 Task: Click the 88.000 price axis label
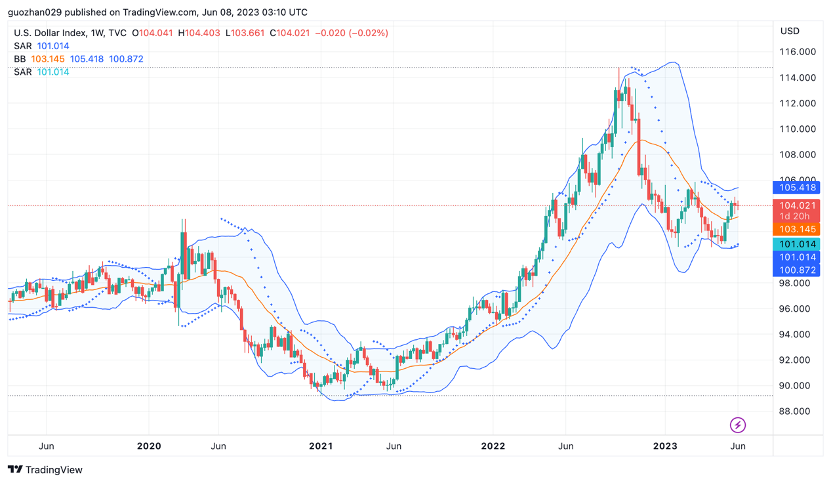797,411
